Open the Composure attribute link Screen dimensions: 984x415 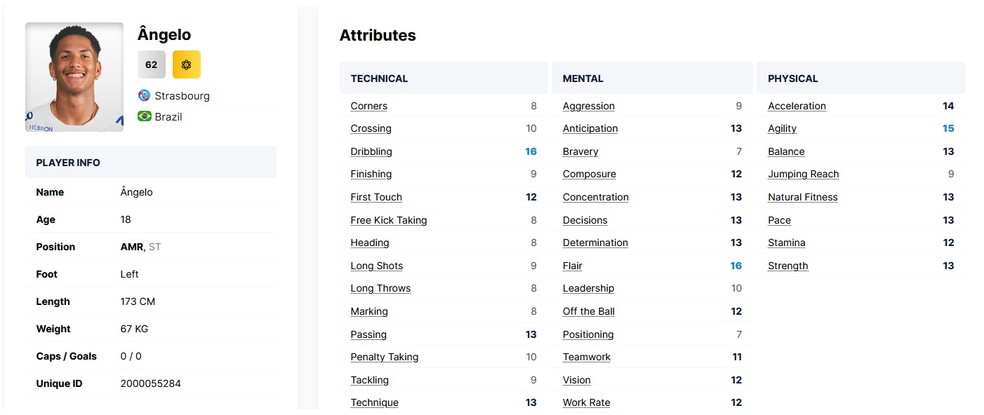[589, 174]
